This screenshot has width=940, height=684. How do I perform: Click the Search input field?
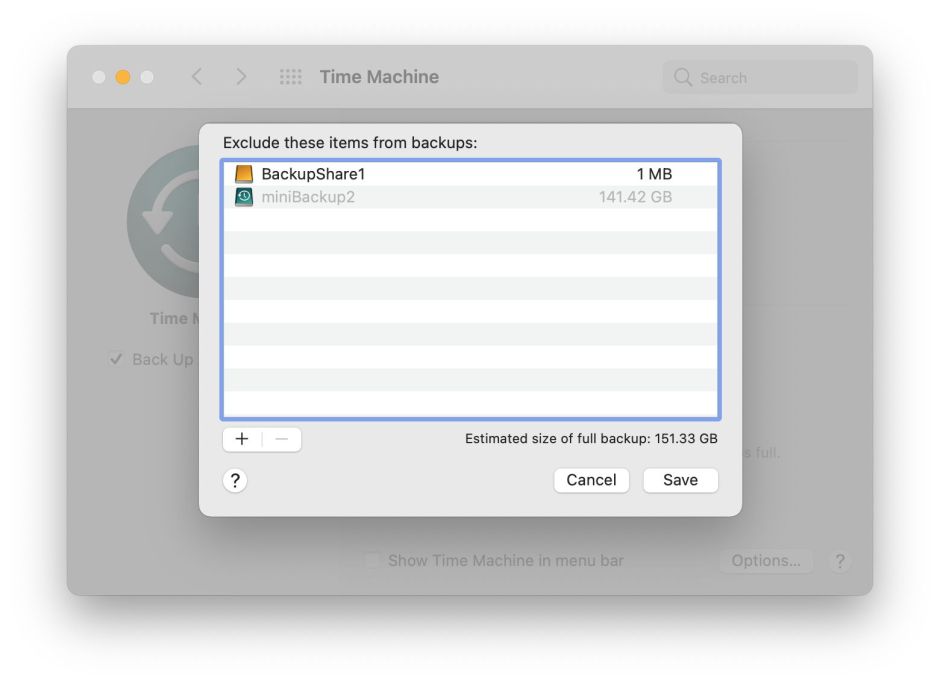click(770, 77)
